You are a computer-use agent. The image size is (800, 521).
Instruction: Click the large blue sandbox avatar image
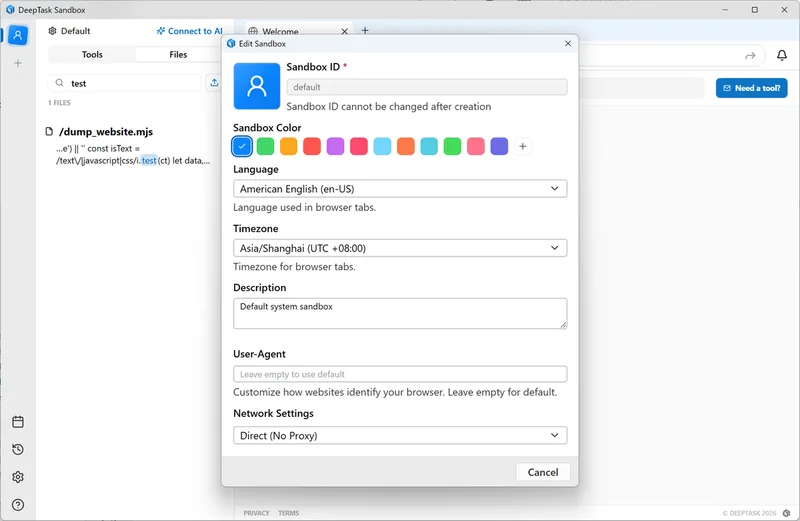pyautogui.click(x=257, y=86)
